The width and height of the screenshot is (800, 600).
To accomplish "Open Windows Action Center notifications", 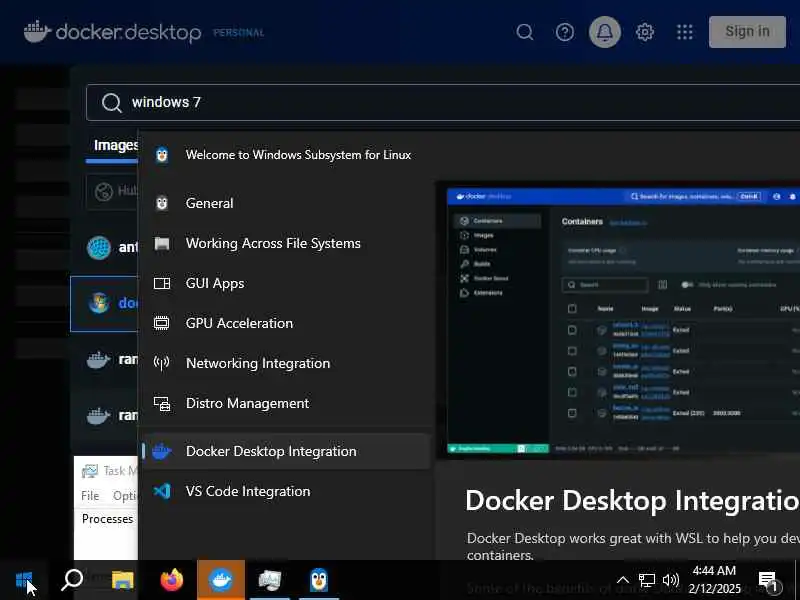I will [768, 580].
